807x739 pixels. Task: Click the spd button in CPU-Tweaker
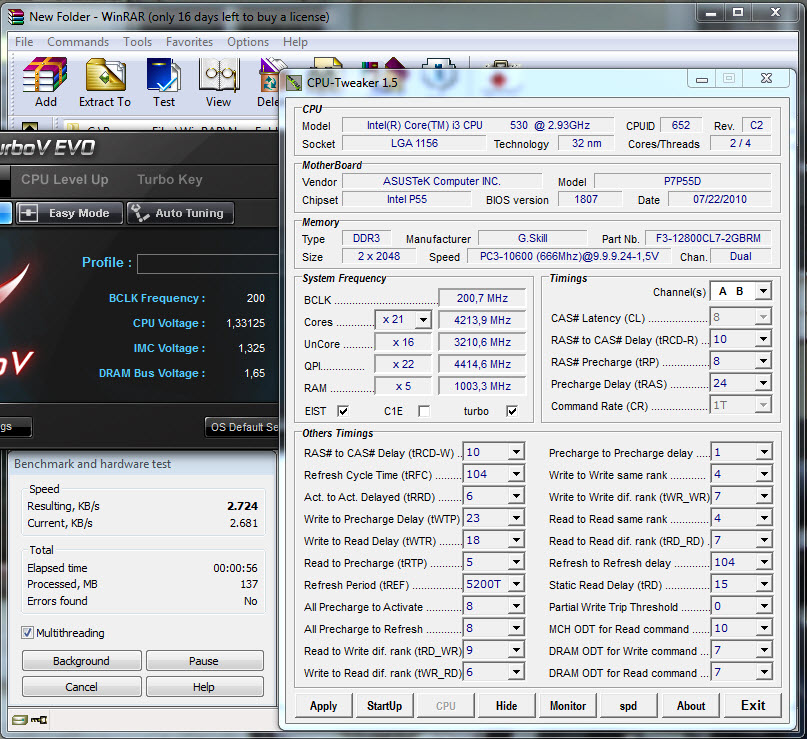[x=628, y=705]
